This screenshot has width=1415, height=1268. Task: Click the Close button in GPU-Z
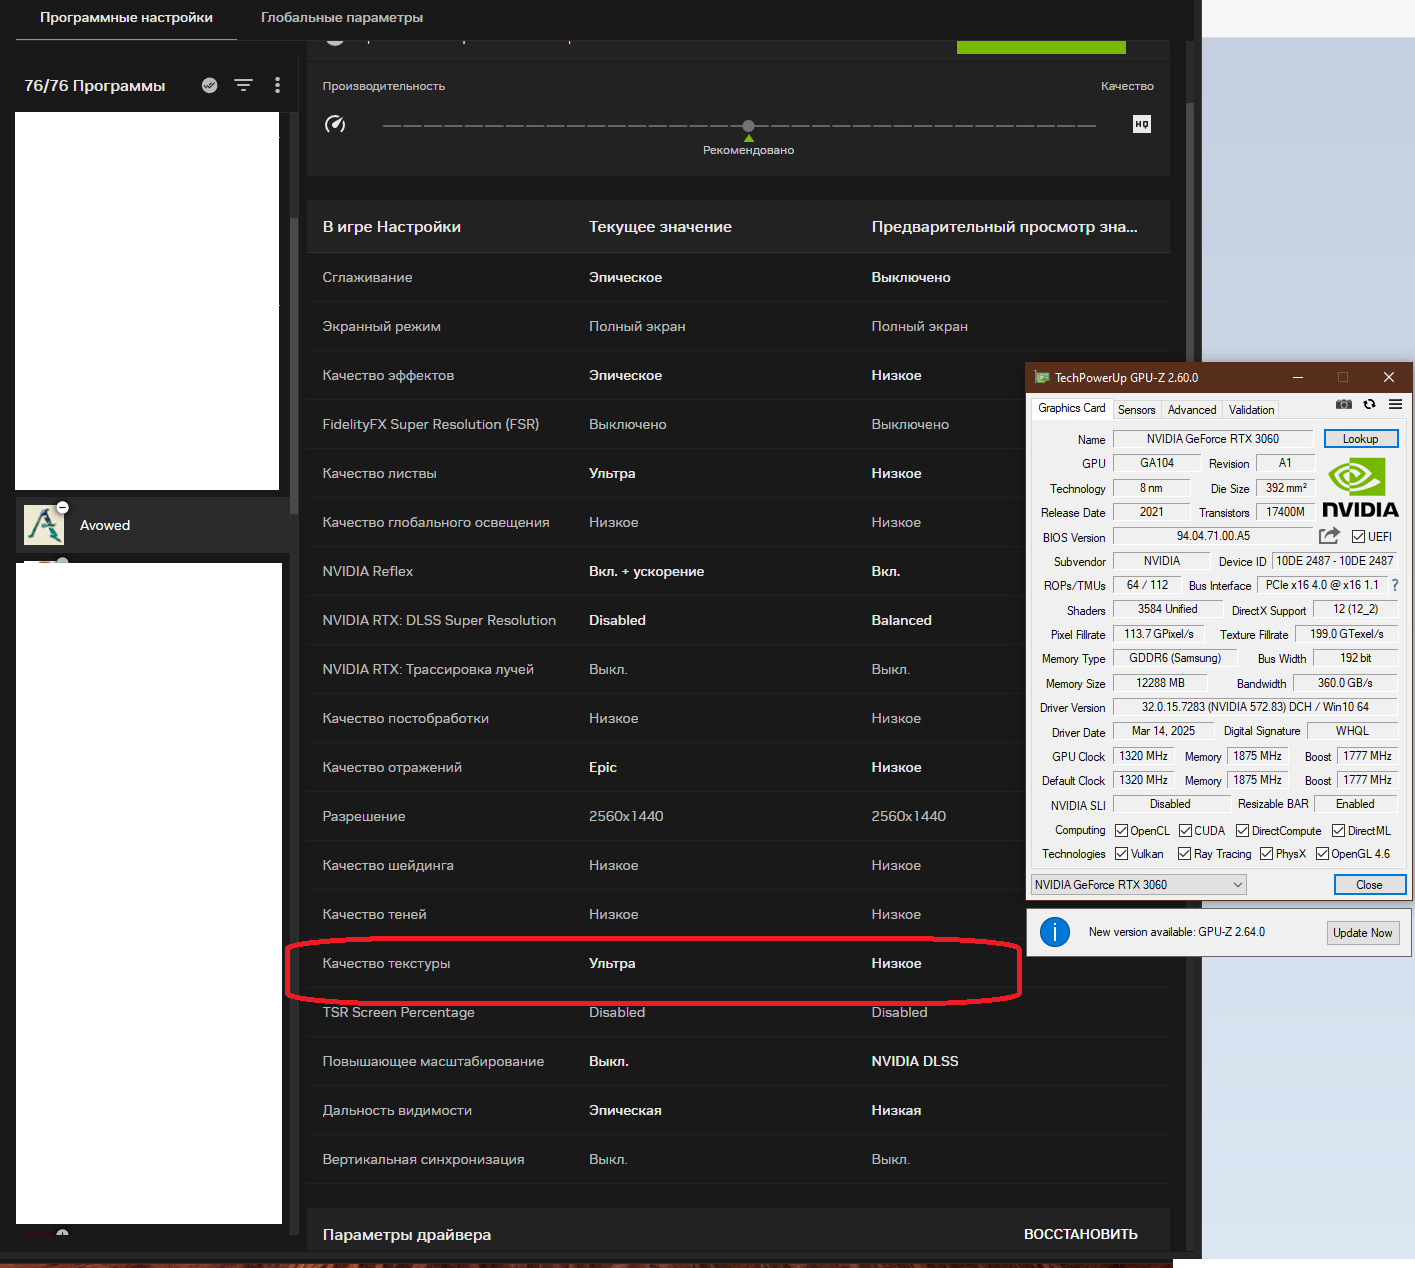click(1370, 885)
